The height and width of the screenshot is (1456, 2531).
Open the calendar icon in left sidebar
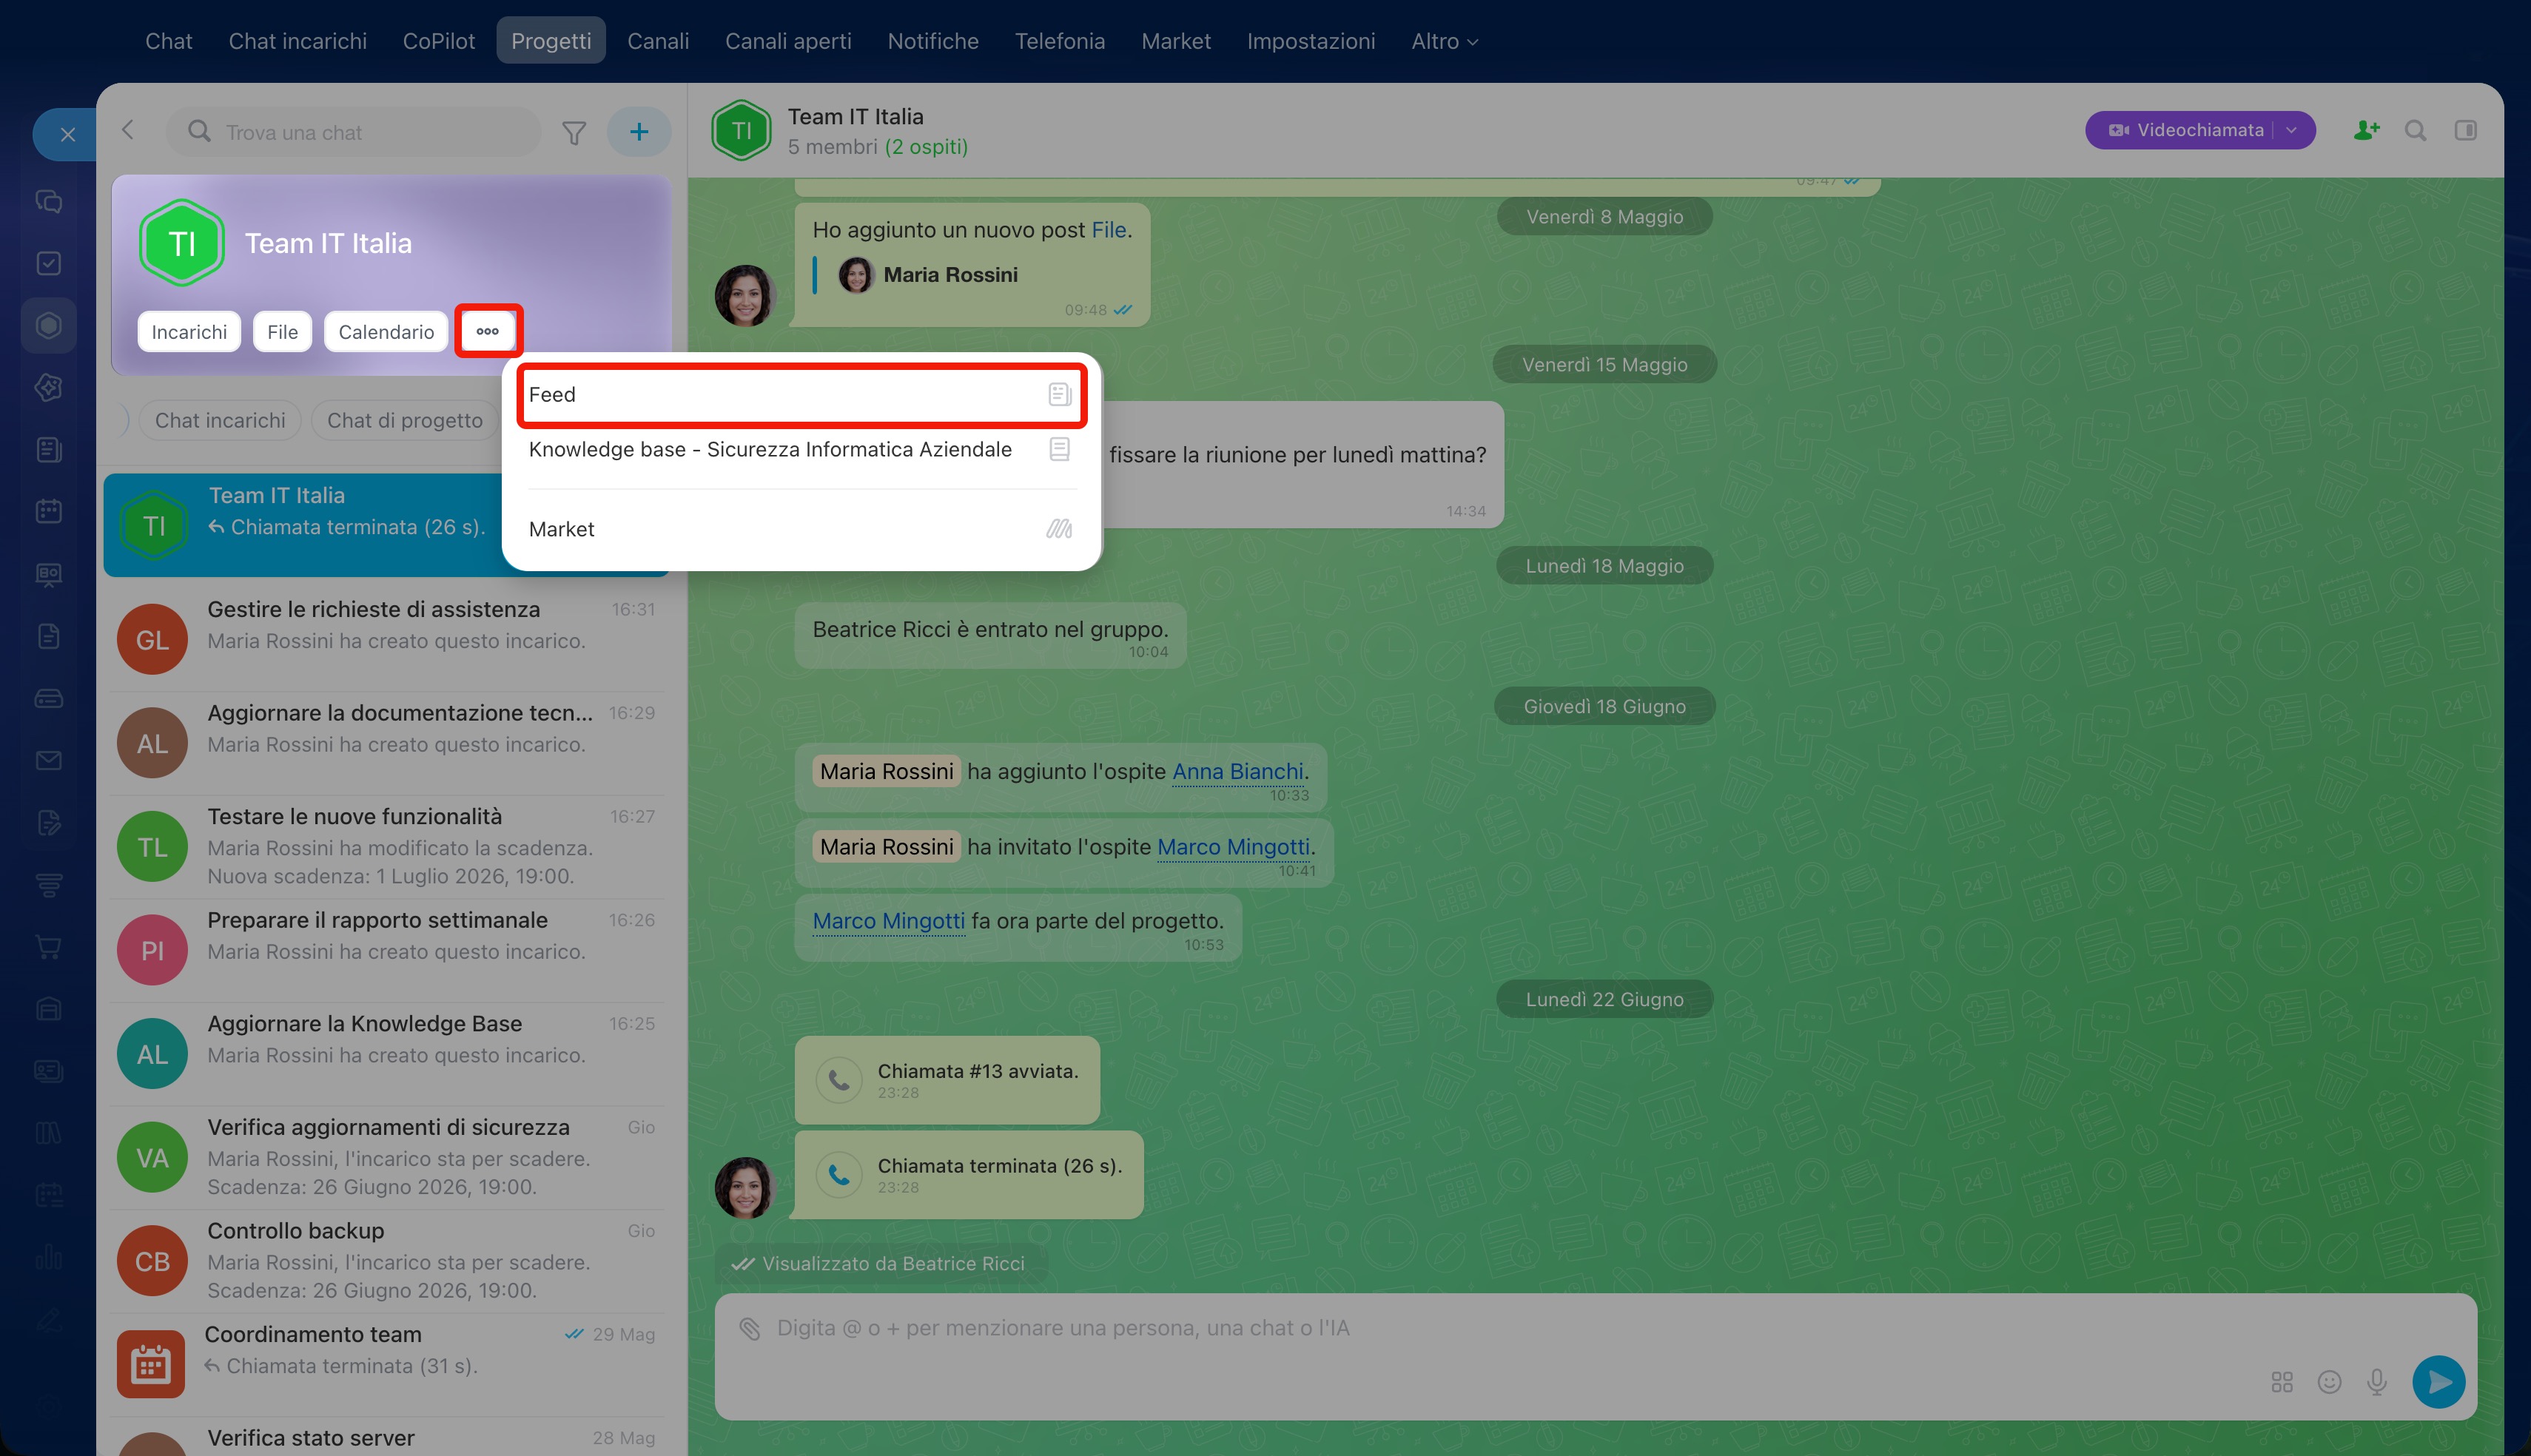[49, 511]
